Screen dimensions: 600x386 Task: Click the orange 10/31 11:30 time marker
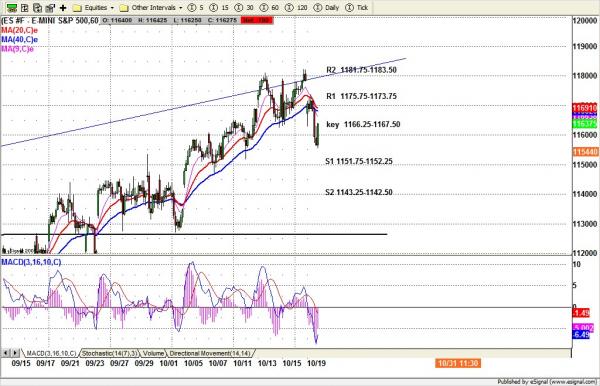click(458, 363)
